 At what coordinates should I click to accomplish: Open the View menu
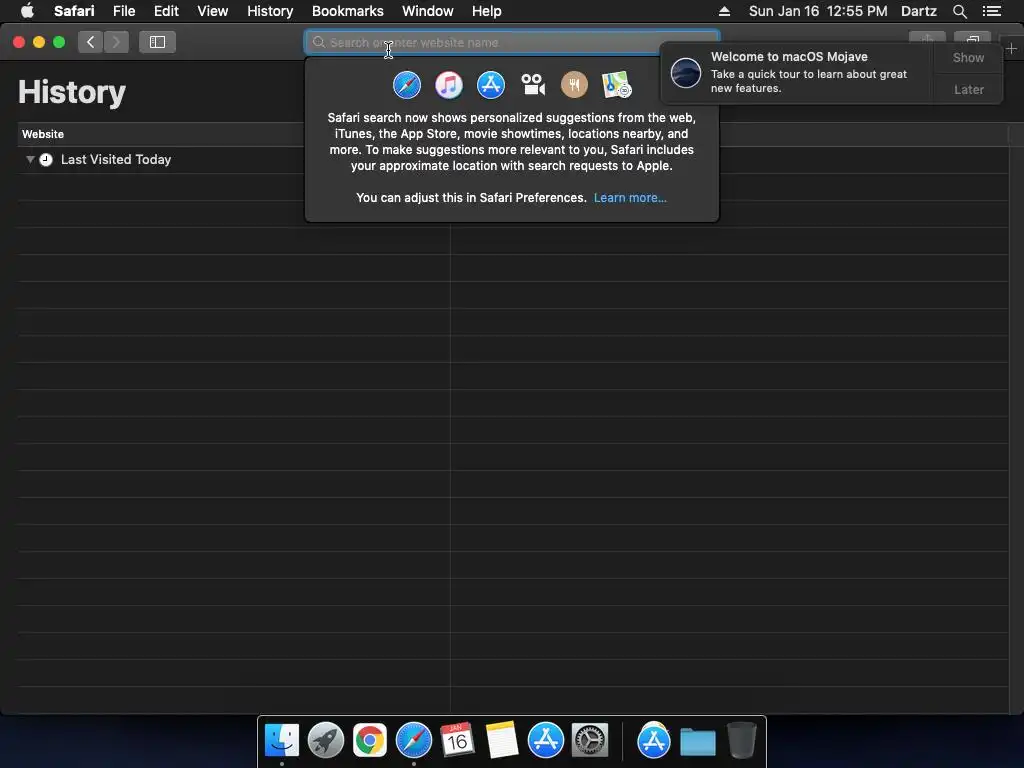pos(213,11)
